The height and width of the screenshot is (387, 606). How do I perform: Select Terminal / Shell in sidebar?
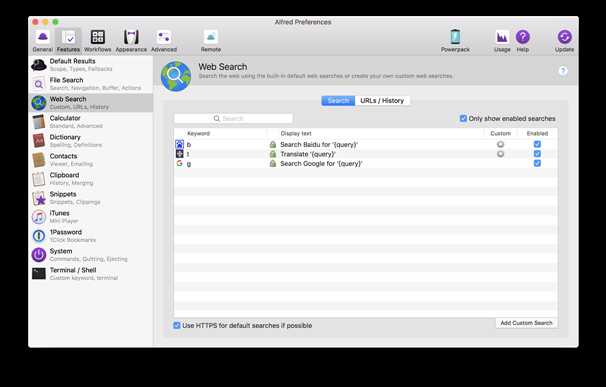(x=91, y=273)
